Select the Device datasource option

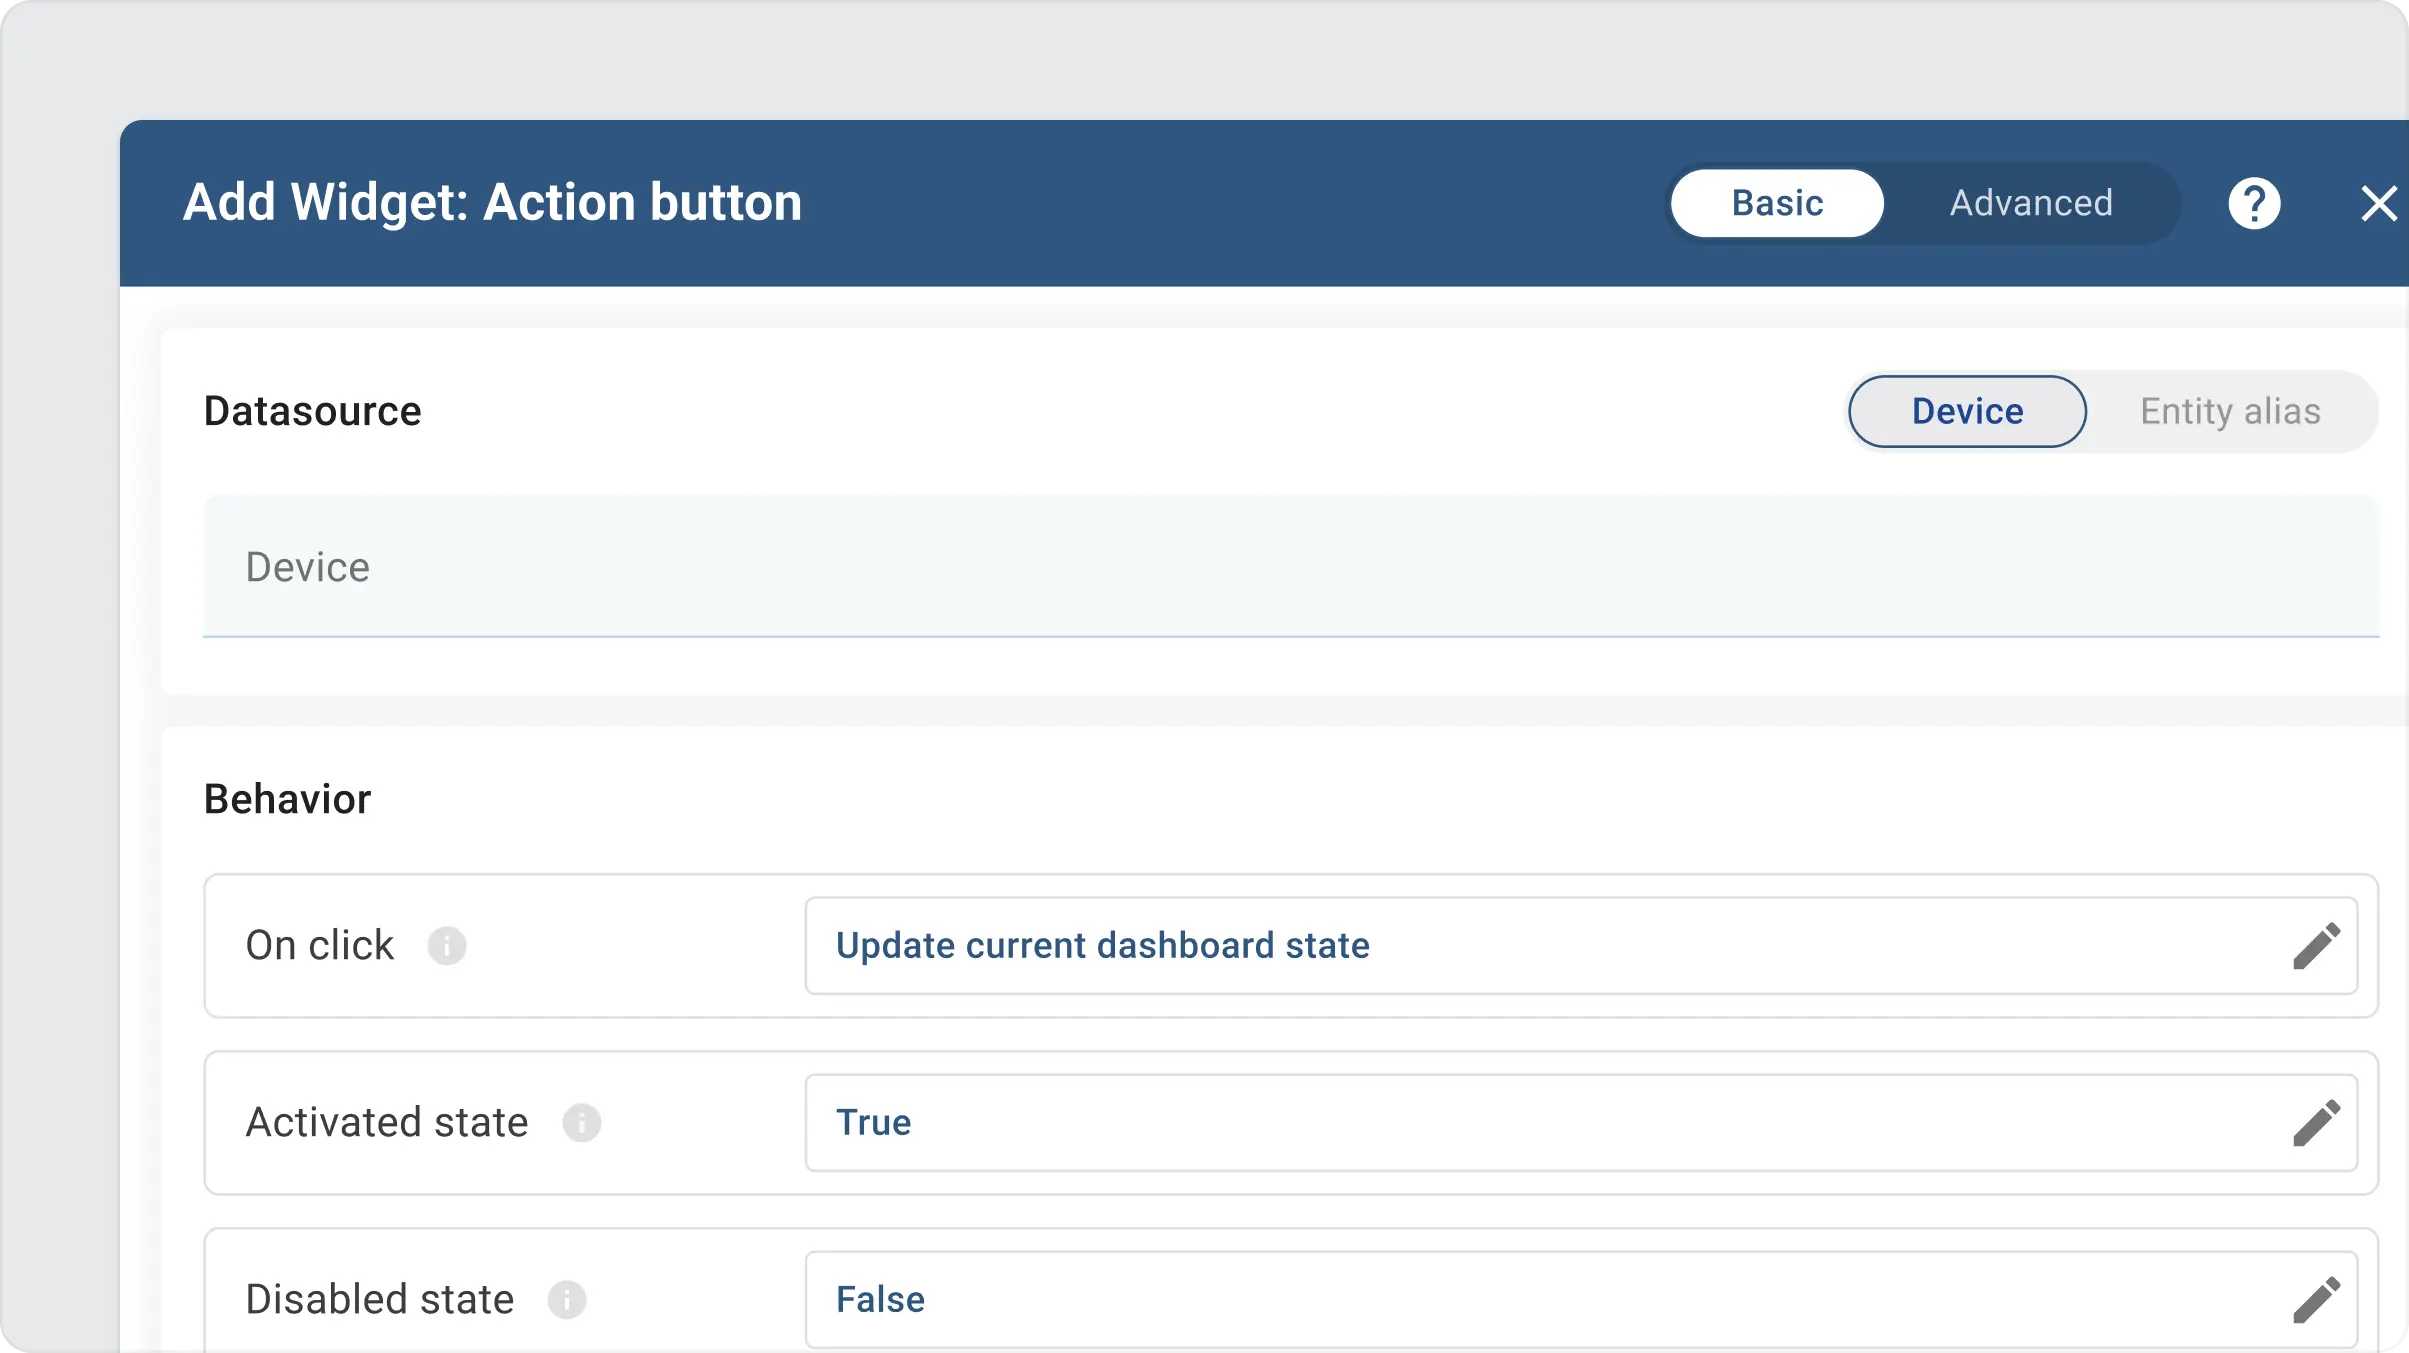(x=1966, y=410)
